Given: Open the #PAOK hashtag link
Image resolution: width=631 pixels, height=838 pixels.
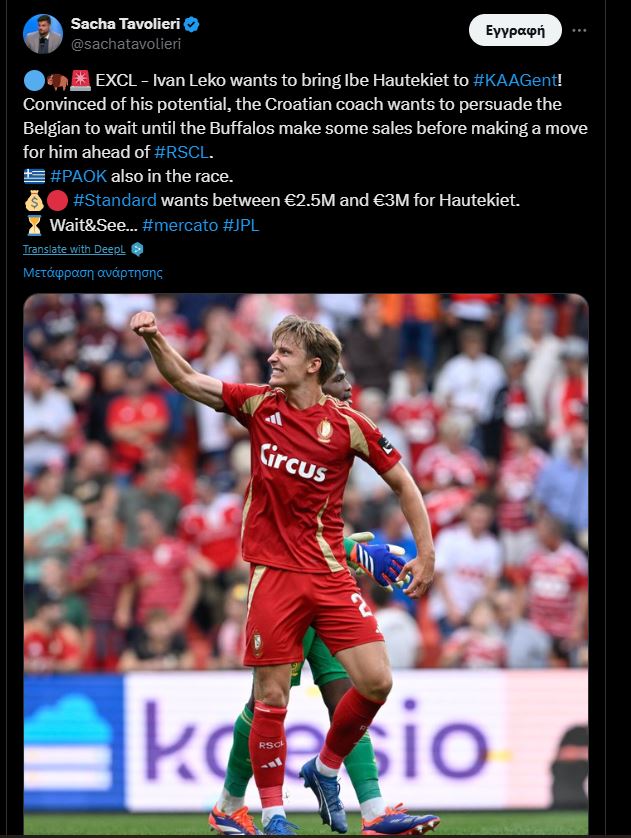Looking at the screenshot, I should [78, 176].
